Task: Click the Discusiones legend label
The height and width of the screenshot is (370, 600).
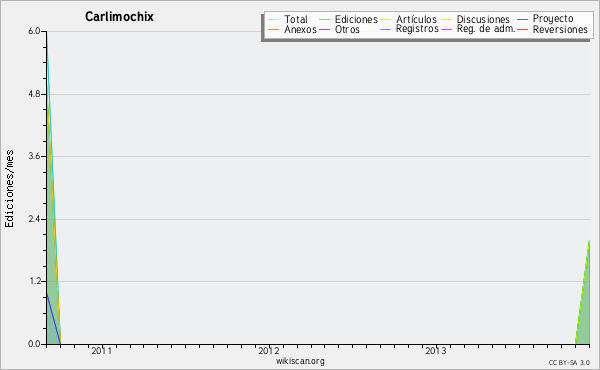Action: (x=483, y=19)
